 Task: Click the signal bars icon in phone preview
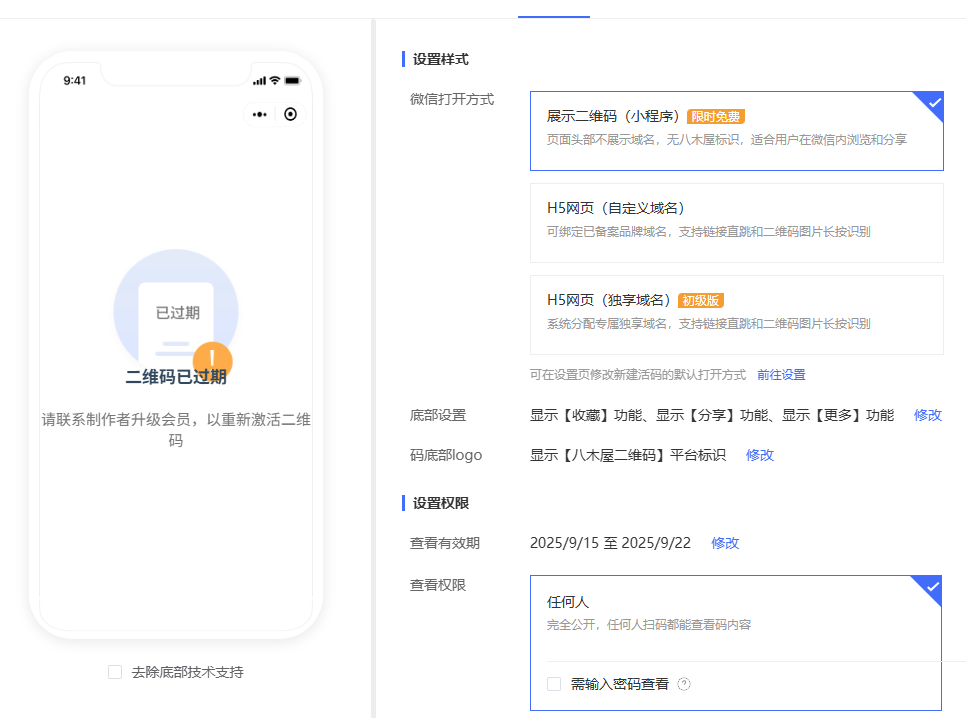pyautogui.click(x=259, y=81)
